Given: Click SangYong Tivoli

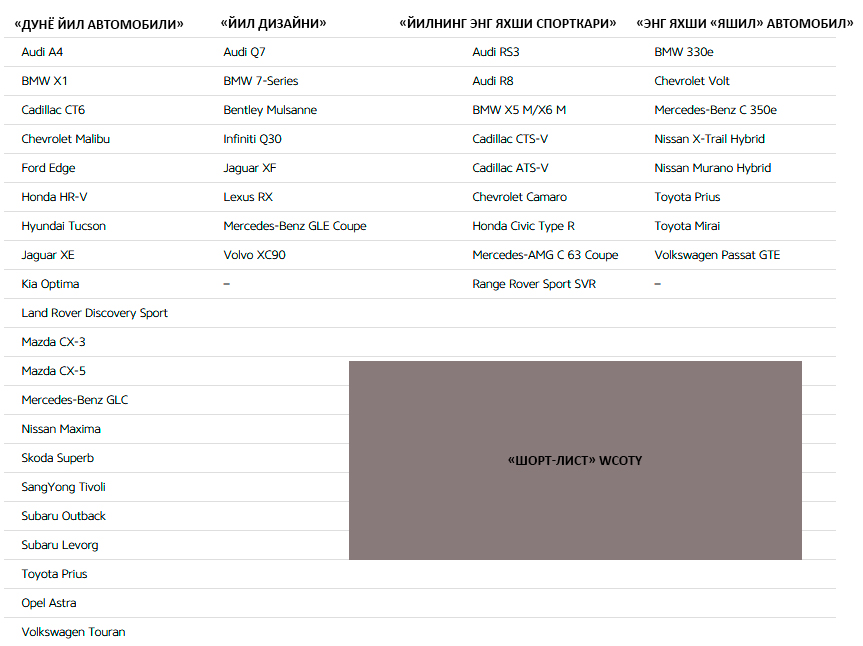Looking at the screenshot, I should tap(63, 488).
